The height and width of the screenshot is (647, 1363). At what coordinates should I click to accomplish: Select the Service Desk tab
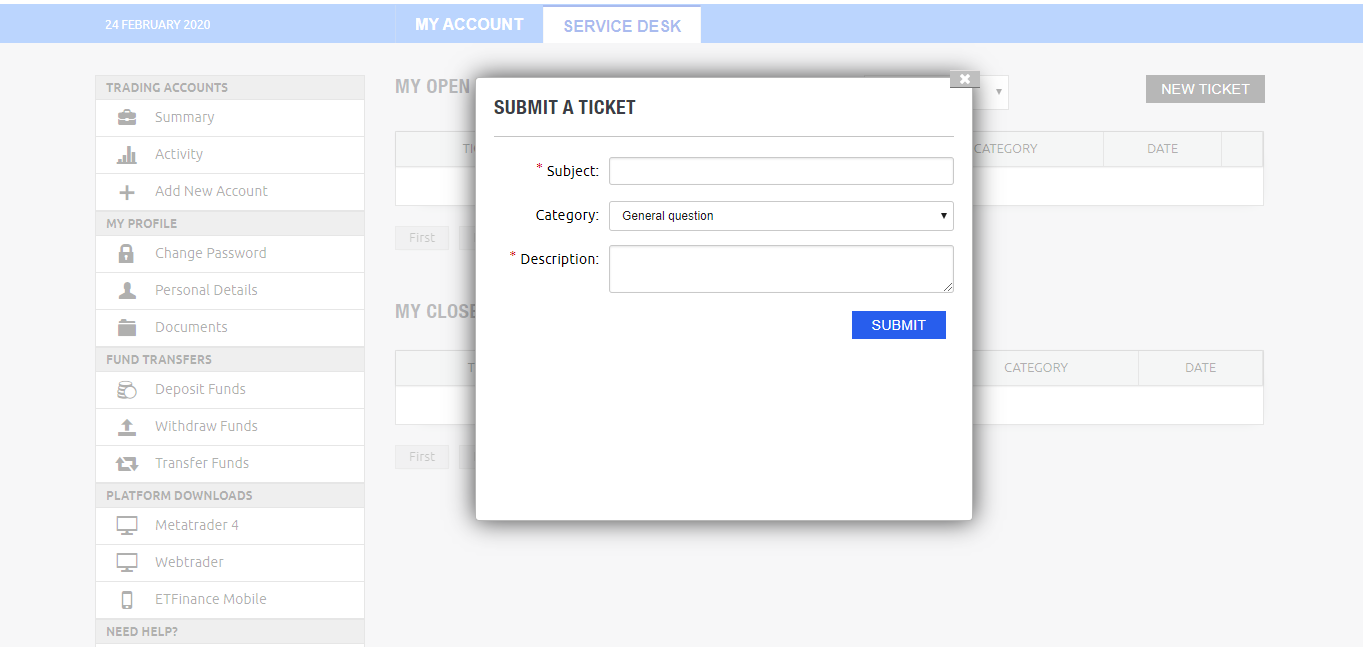(x=622, y=26)
